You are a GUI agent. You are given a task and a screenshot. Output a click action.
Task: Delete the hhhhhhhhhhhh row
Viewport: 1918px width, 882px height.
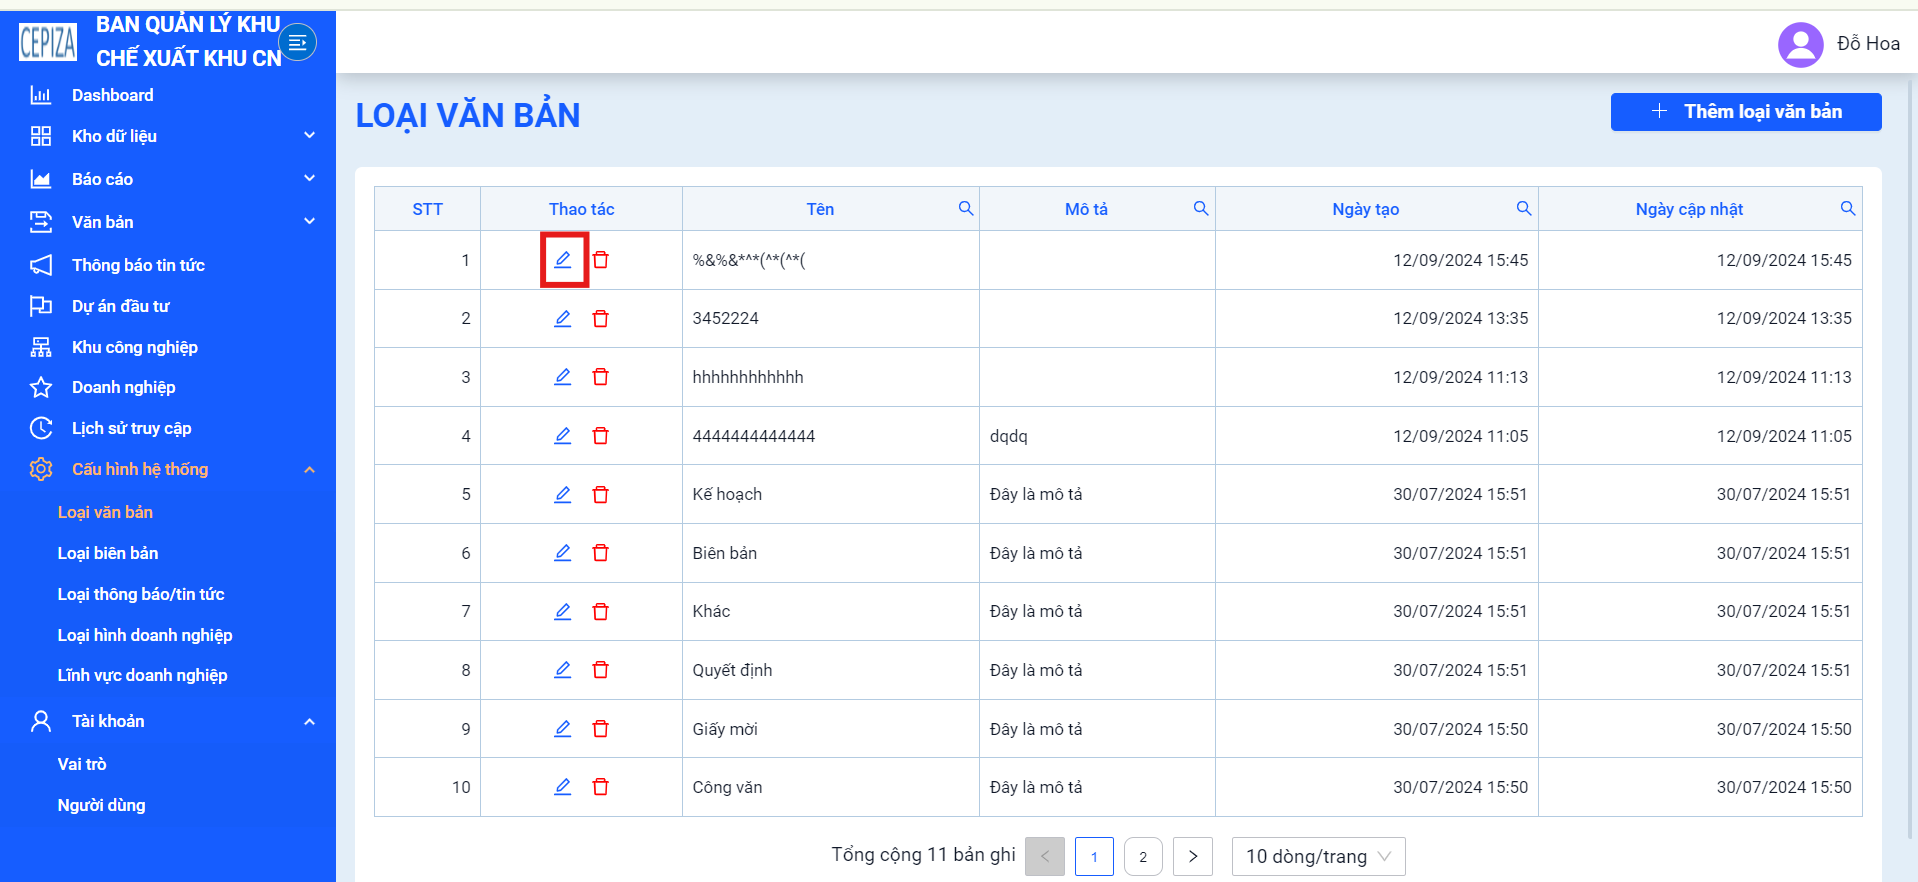(x=600, y=377)
